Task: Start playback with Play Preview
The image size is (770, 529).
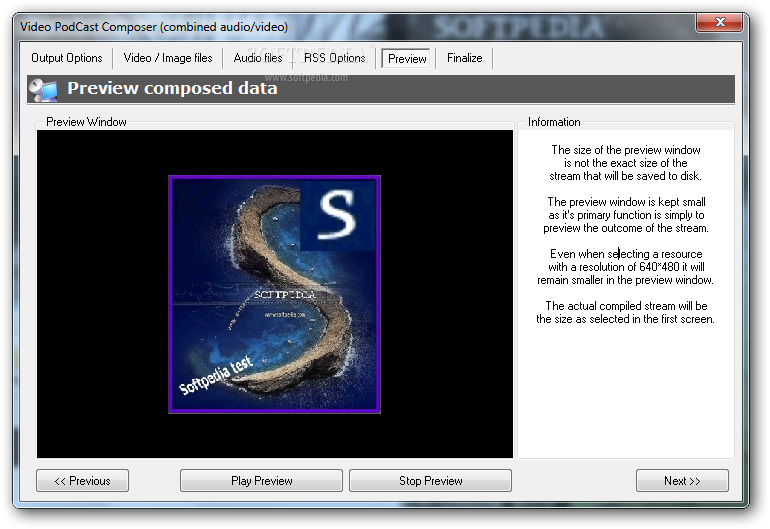Action: tap(261, 480)
